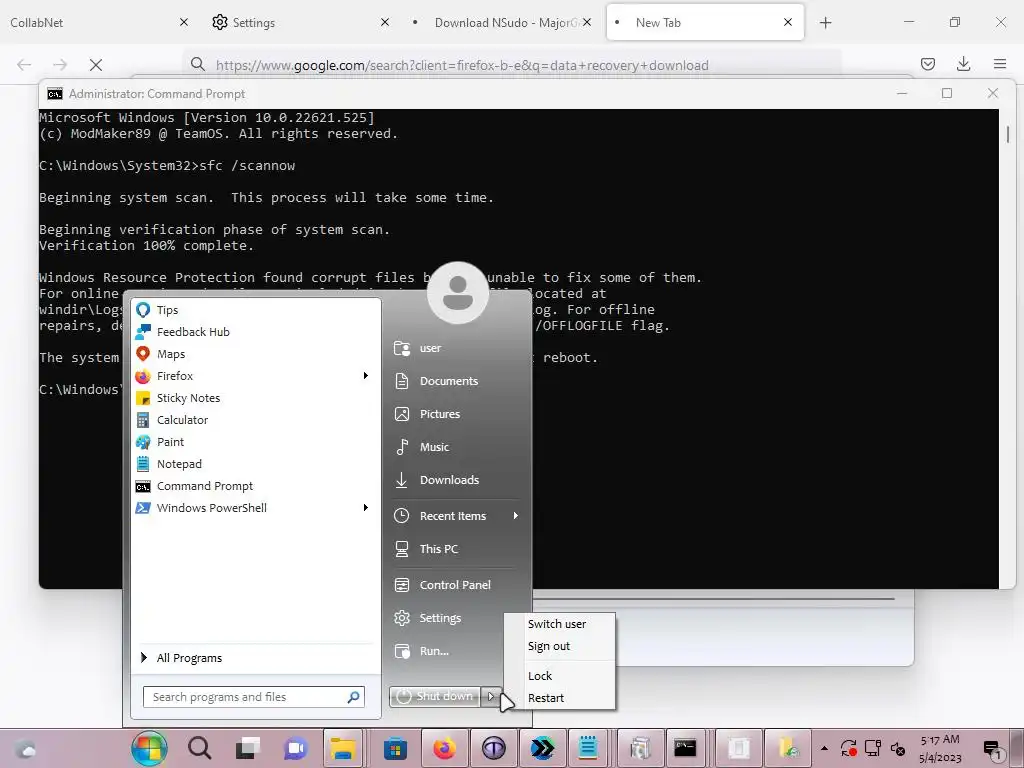Click the taskbar clock showing 5:17 AM
The height and width of the screenshot is (768, 1024).
[x=940, y=749]
